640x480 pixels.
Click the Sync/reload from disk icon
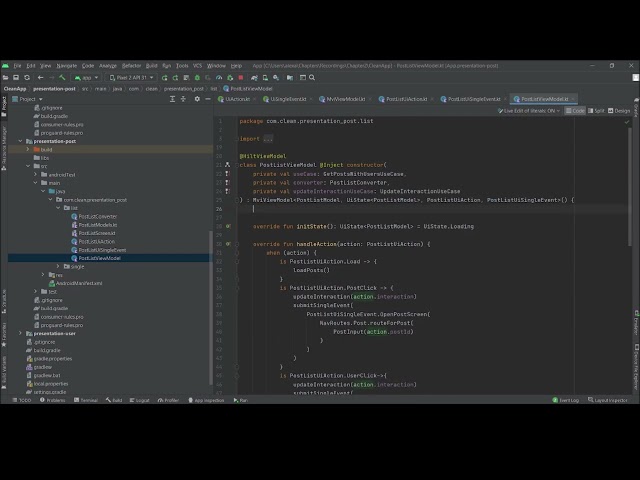[27, 78]
